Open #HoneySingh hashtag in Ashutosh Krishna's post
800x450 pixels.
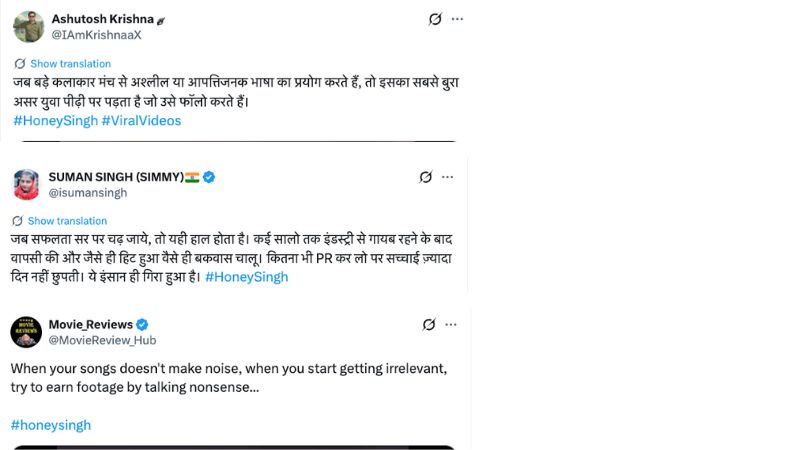[56, 121]
